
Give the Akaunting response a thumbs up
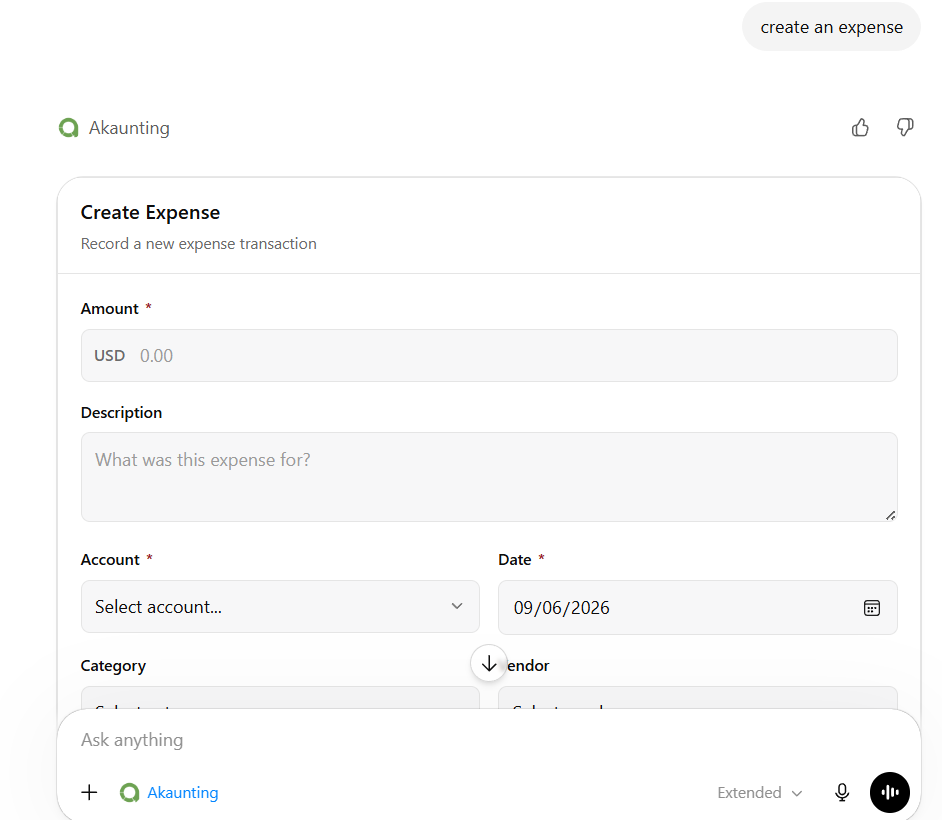(x=860, y=127)
